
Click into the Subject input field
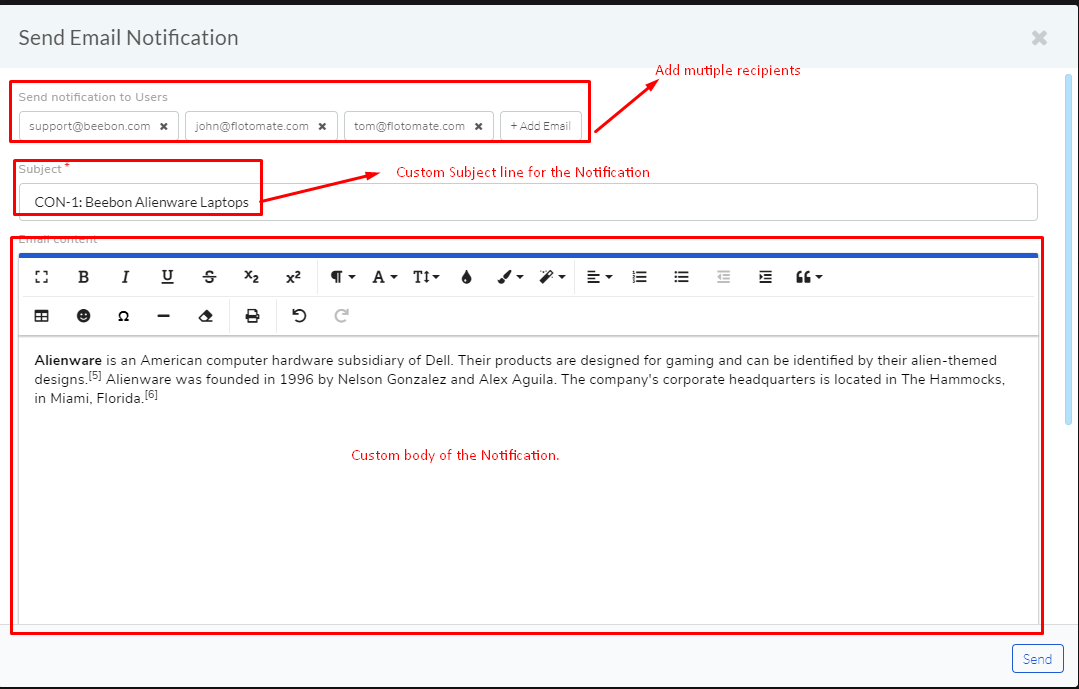528,202
